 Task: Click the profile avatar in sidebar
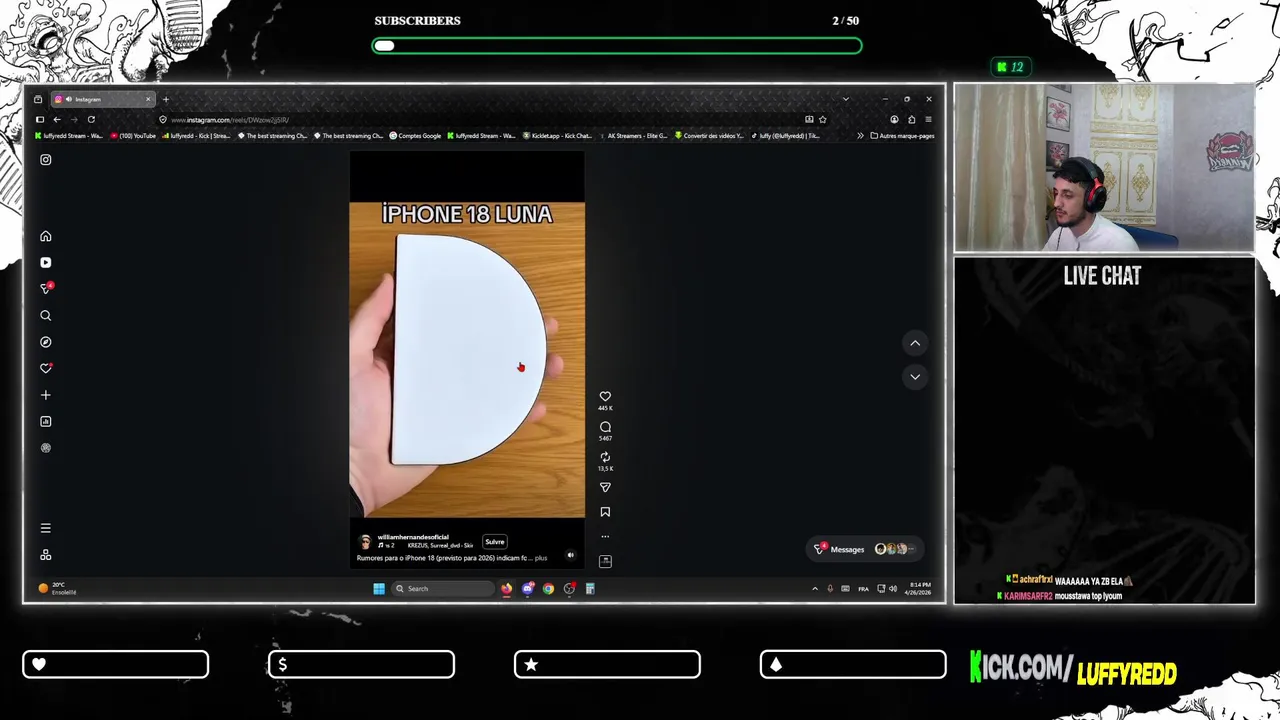(x=45, y=448)
